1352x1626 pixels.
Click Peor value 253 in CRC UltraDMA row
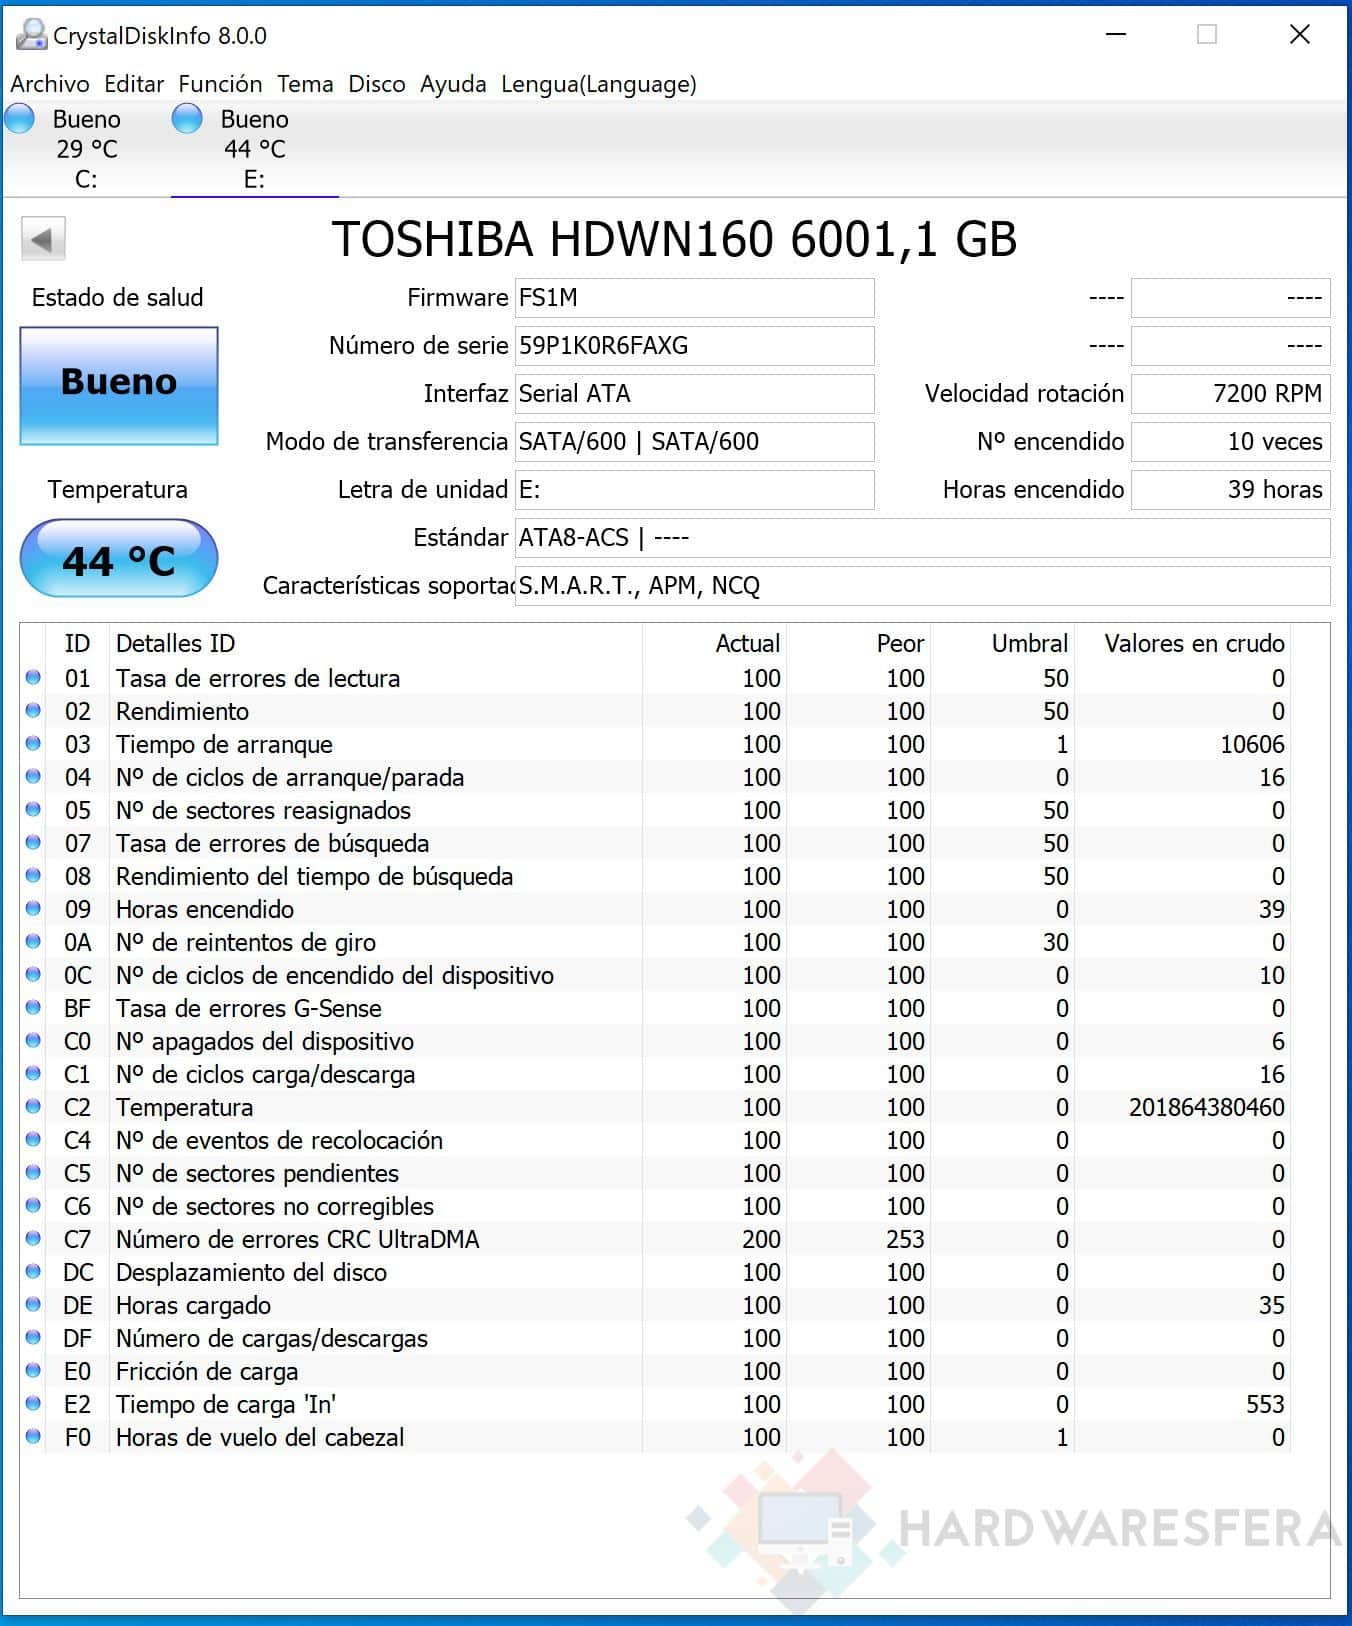905,1239
